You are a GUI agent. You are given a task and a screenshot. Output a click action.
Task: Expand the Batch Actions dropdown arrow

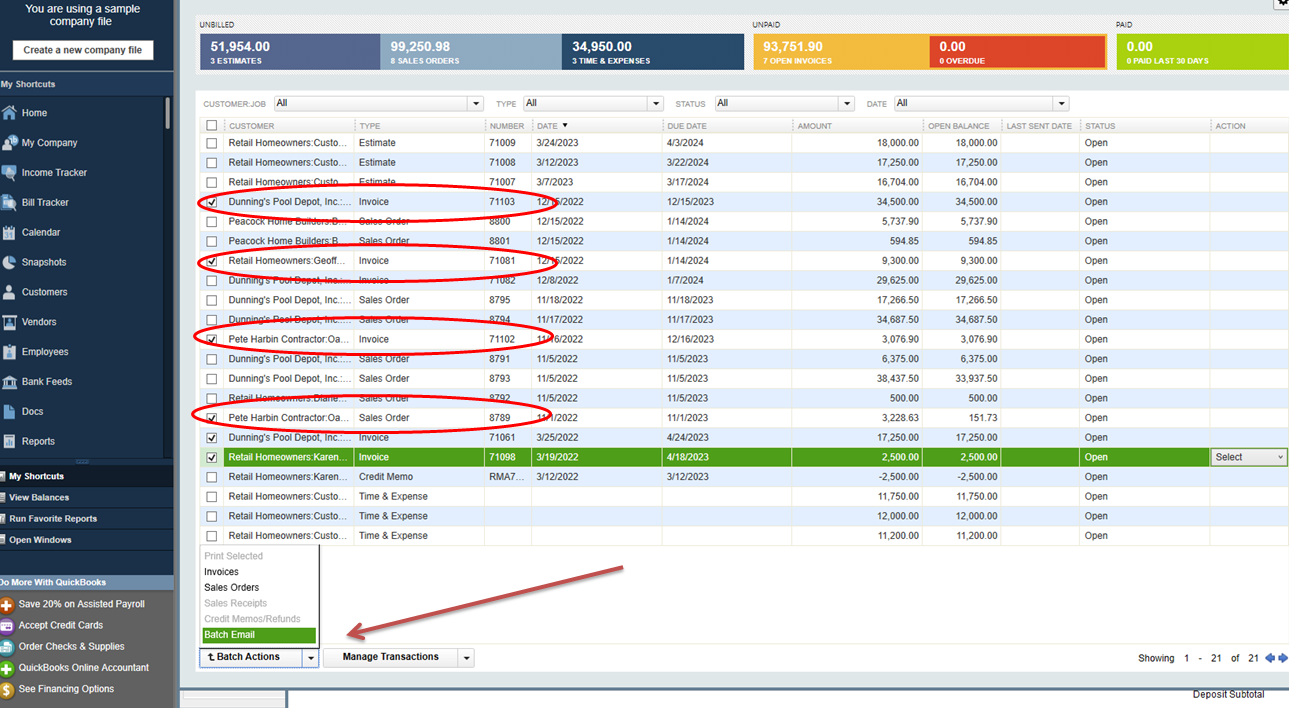coord(311,658)
